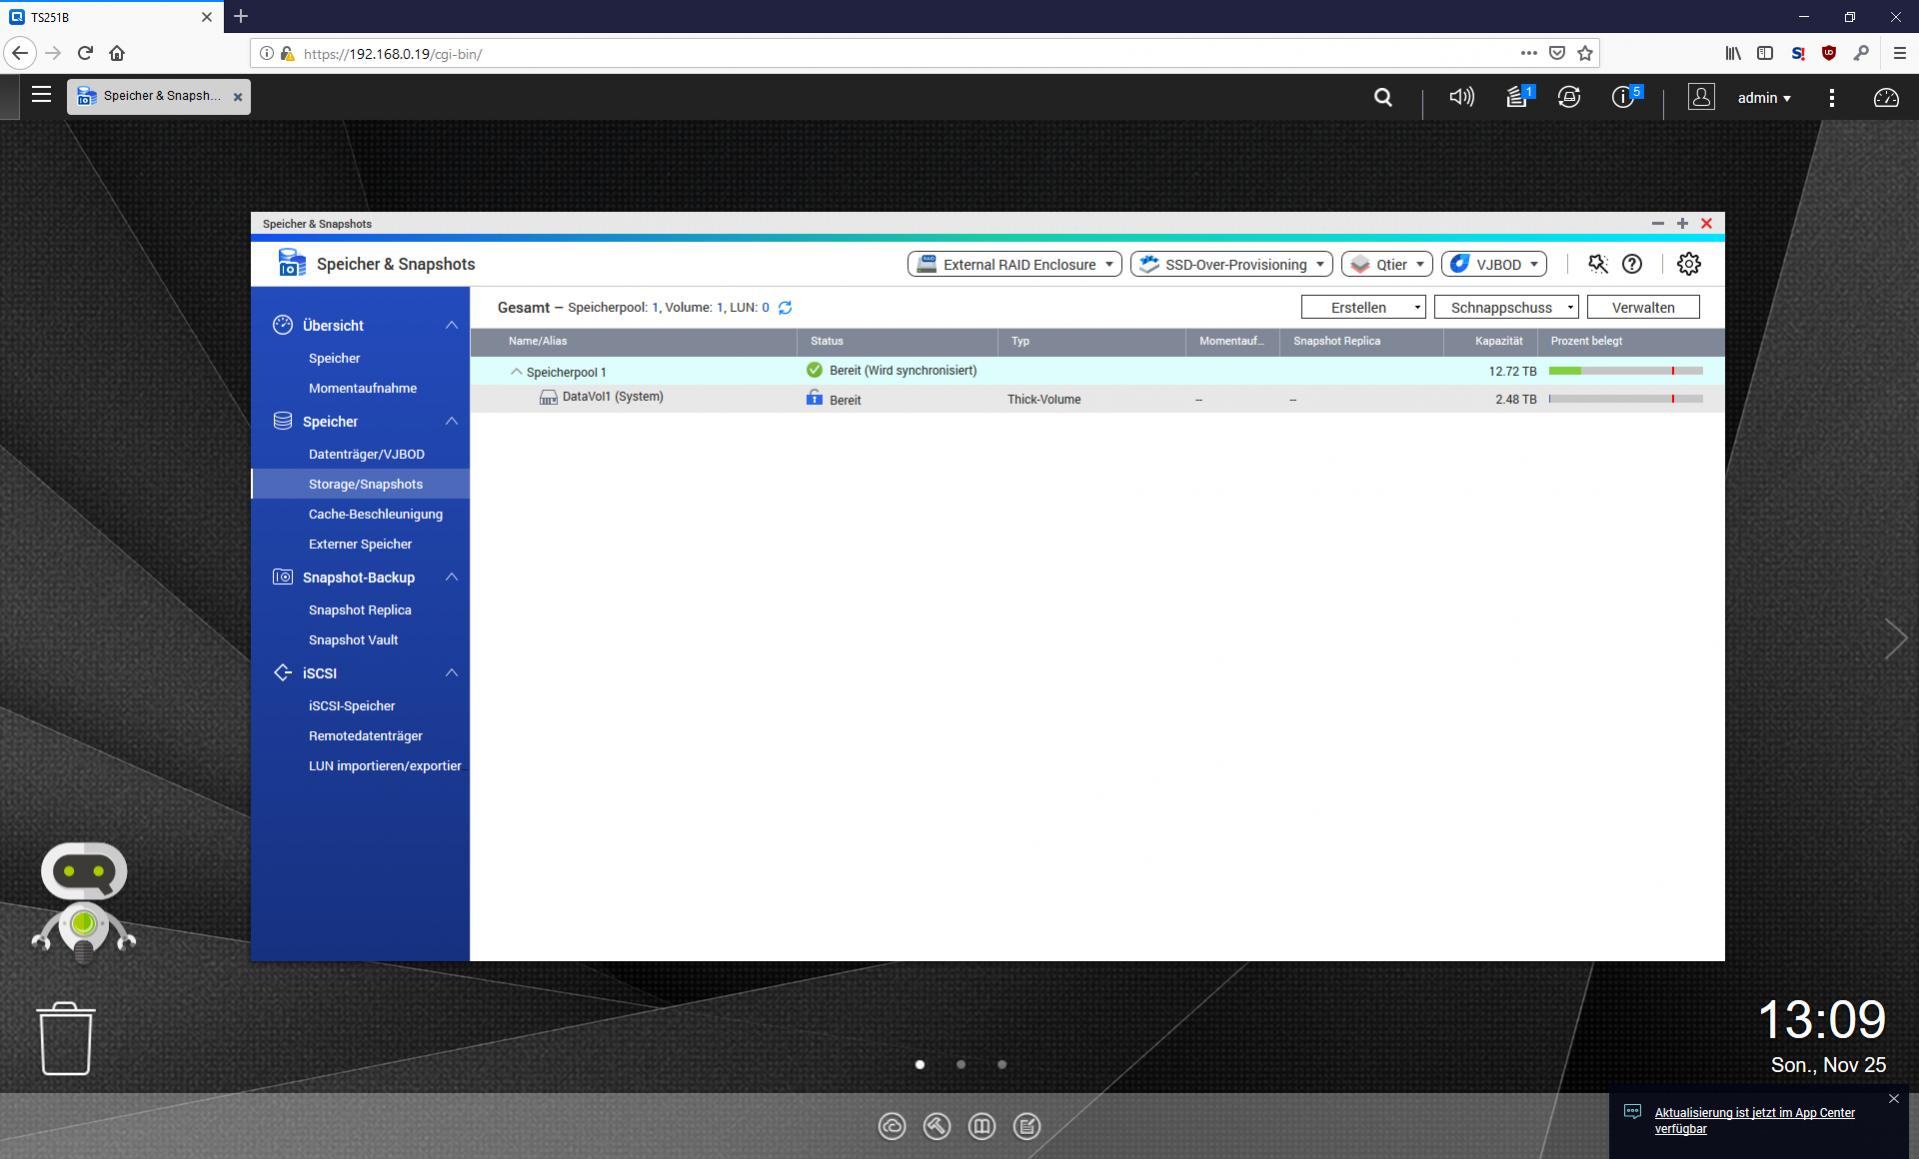The image size is (1919, 1159).
Task: Open Cache-Beschleunigung in sidebar
Action: (x=376, y=514)
